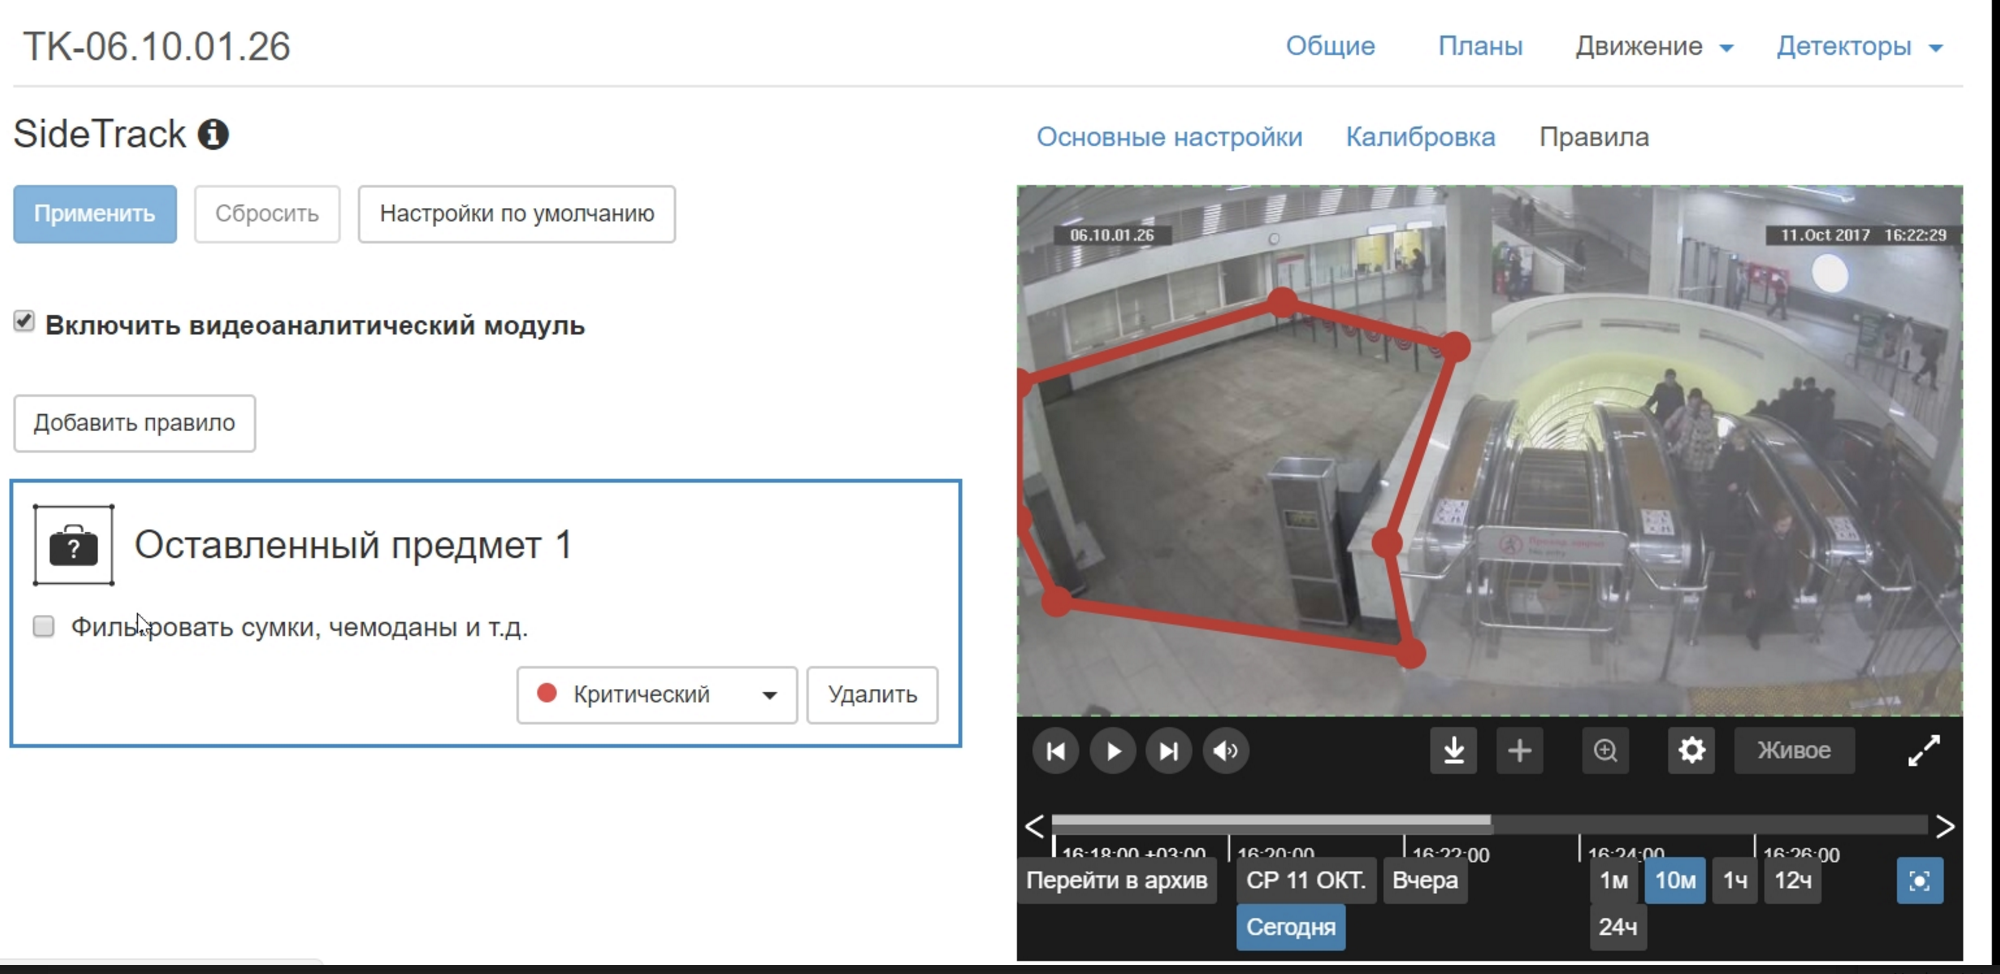Viewport: 2000px width, 974px height.
Task: Open the player settings gear
Action: pos(1692,751)
